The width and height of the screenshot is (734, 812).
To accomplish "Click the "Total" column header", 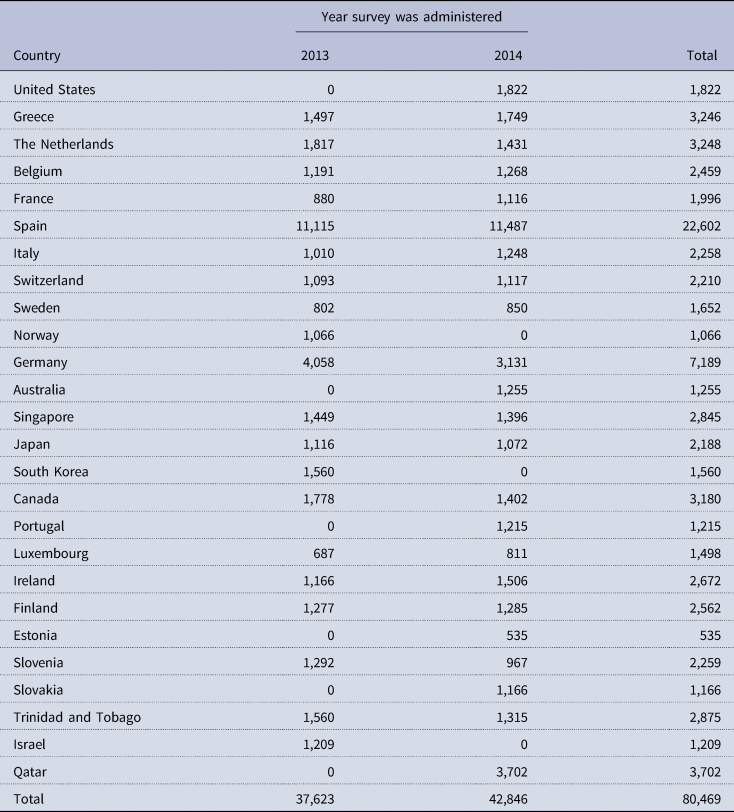I will click(x=703, y=55).
